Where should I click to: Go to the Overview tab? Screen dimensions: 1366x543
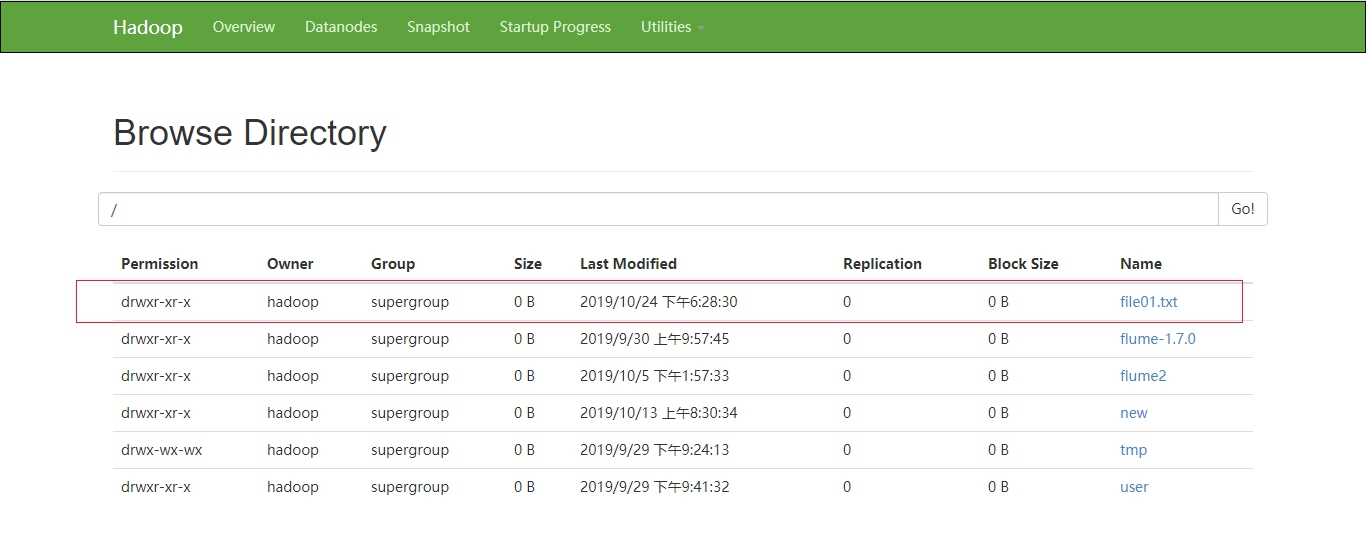pos(243,27)
